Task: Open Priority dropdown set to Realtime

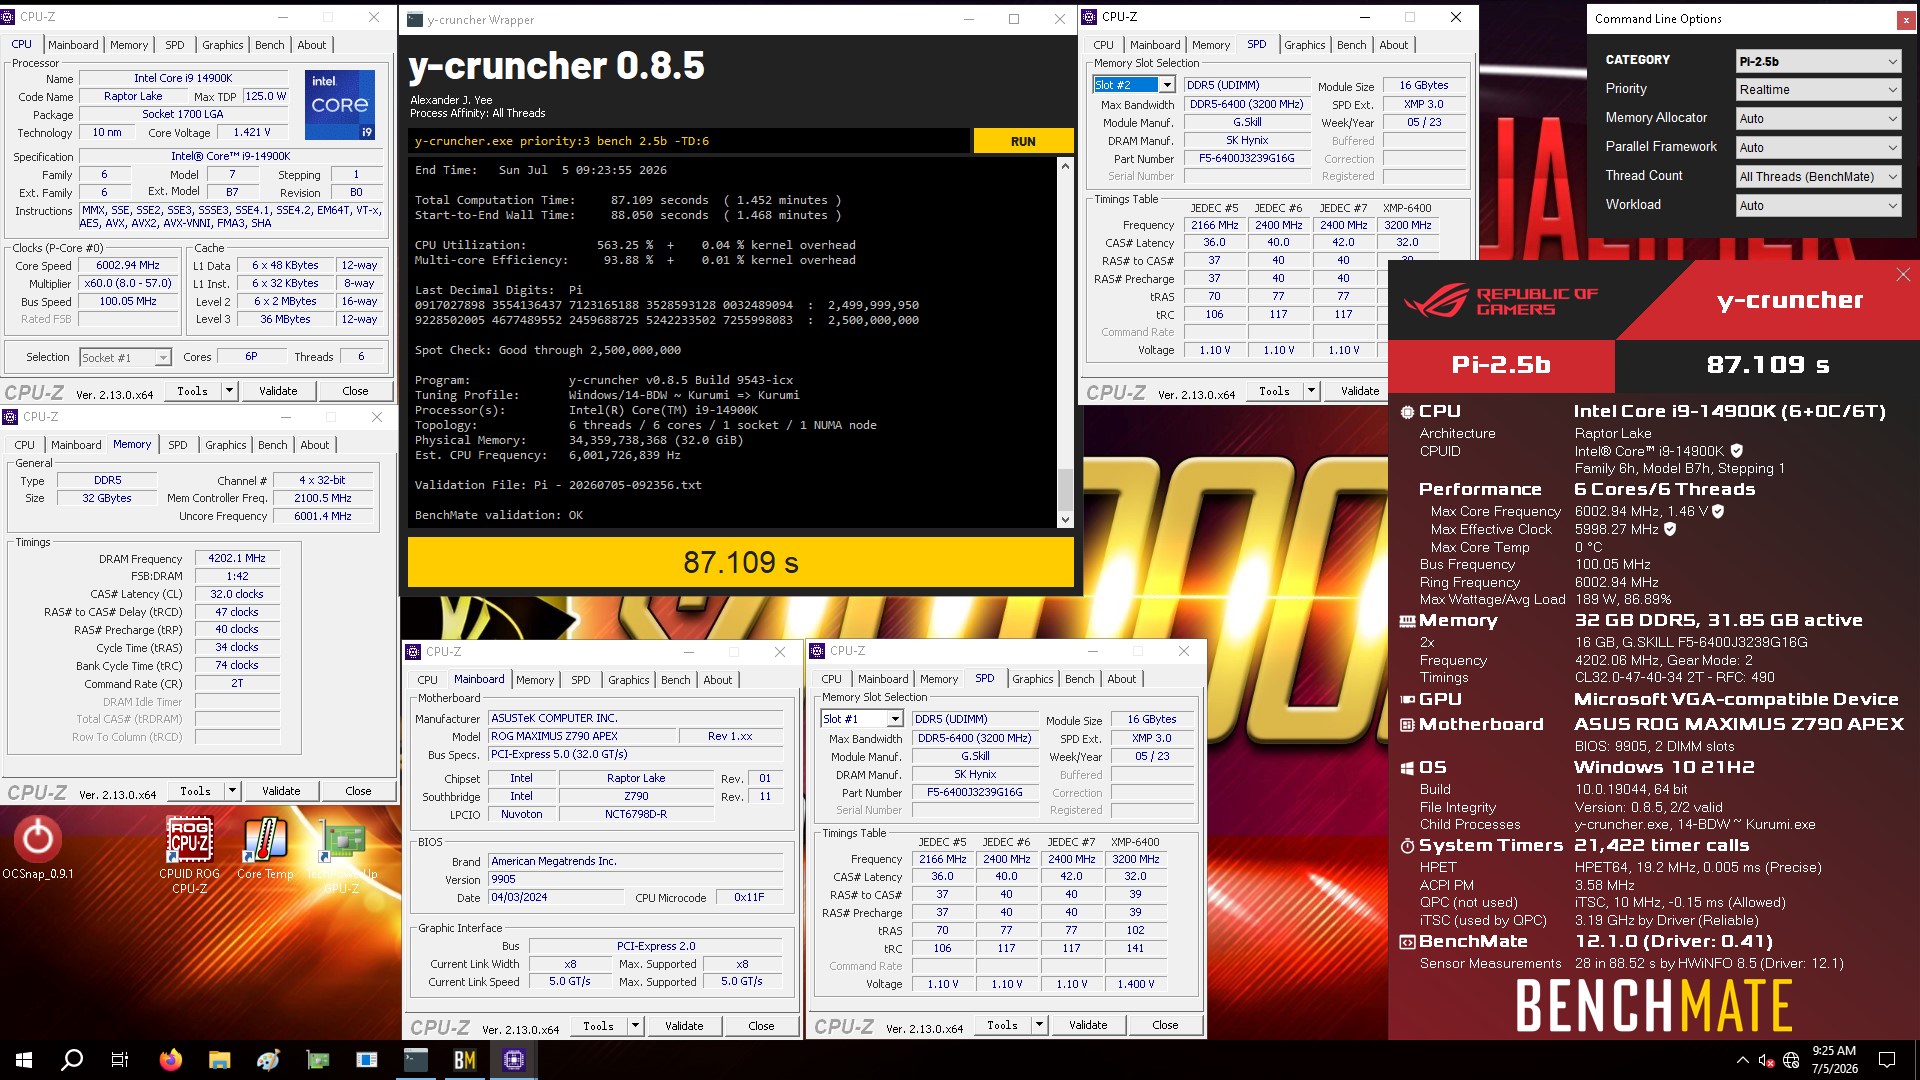Action: pyautogui.click(x=1818, y=90)
